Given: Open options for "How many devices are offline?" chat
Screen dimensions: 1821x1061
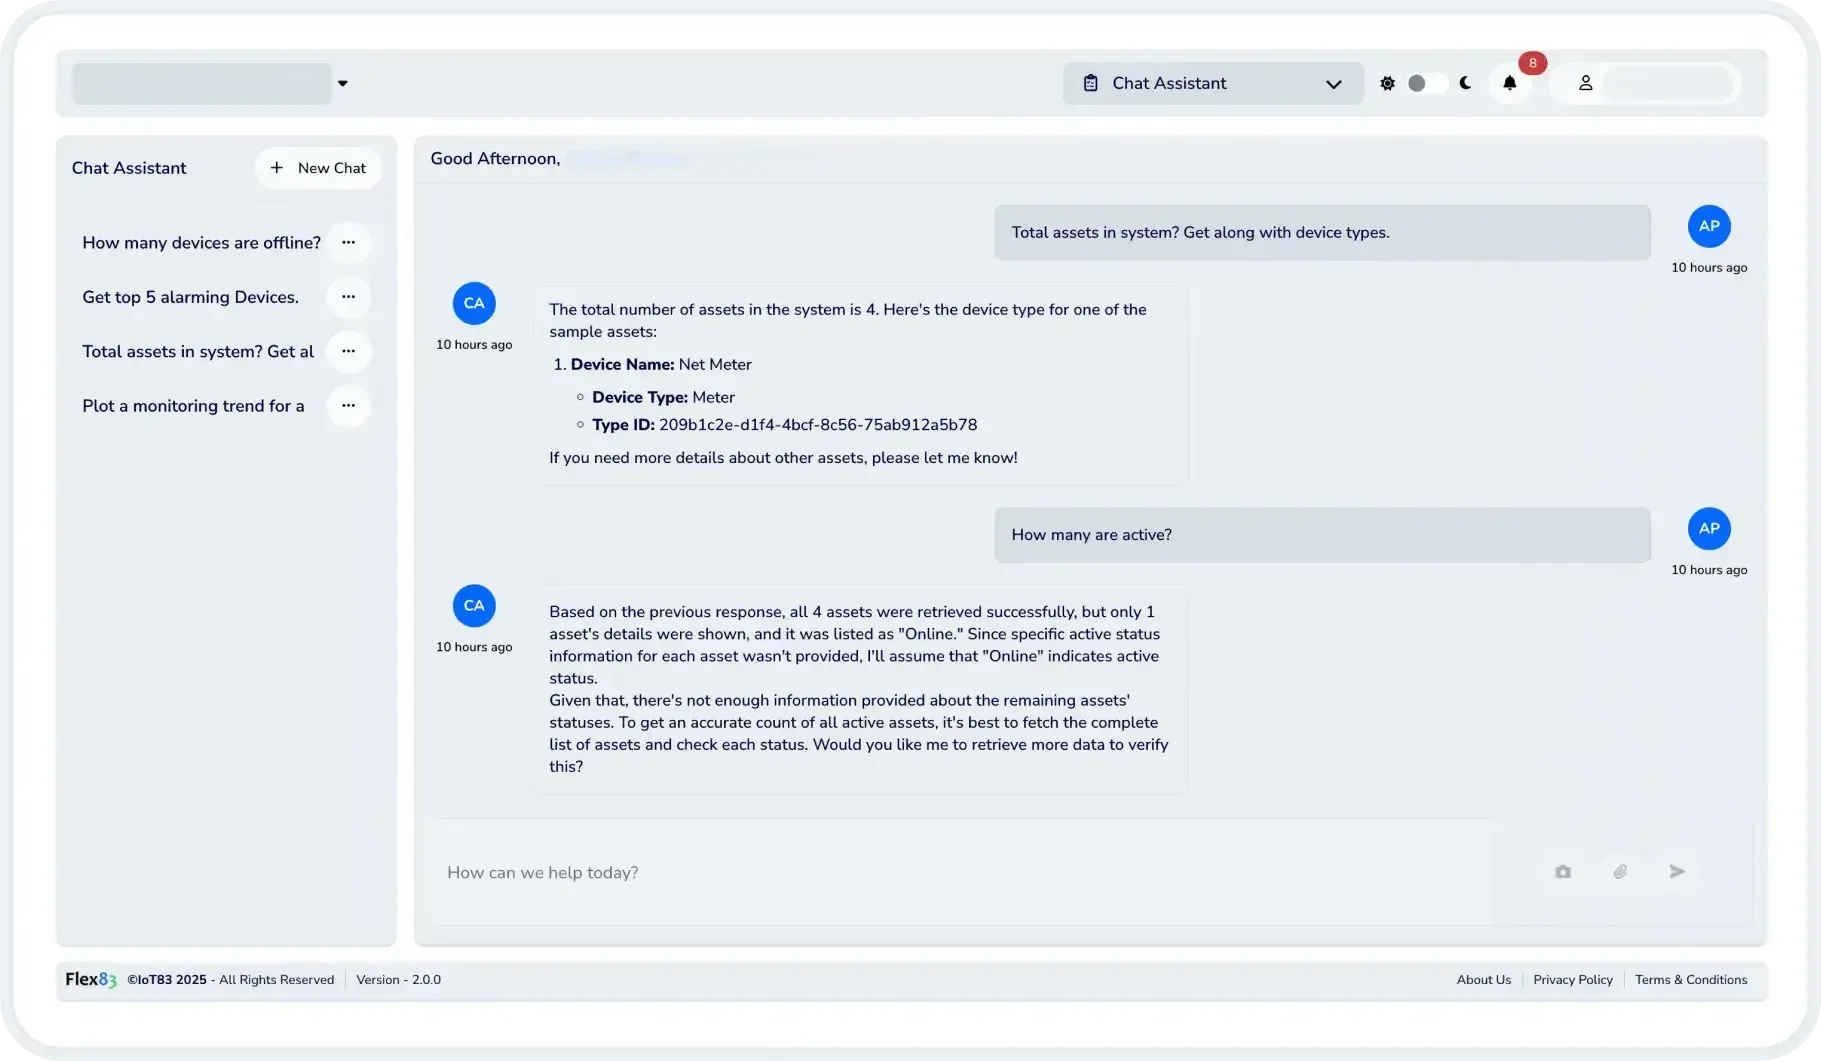Looking at the screenshot, I should 348,243.
